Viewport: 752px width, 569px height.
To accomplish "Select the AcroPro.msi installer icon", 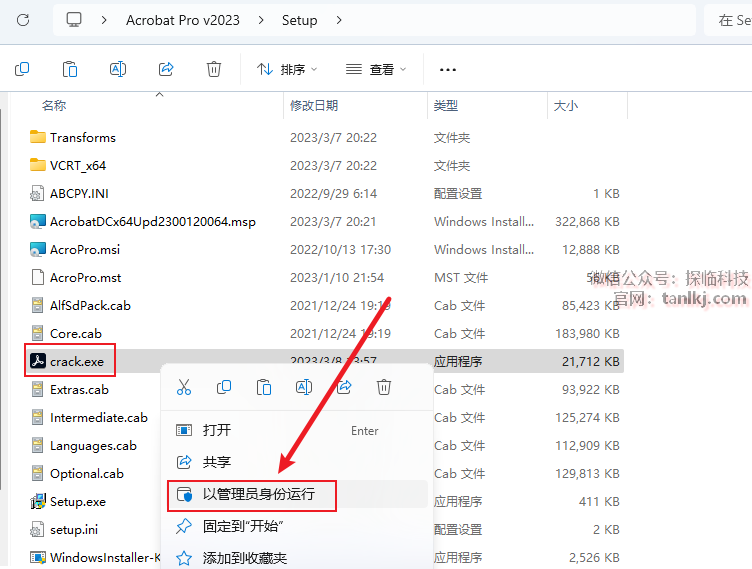I will pos(38,249).
